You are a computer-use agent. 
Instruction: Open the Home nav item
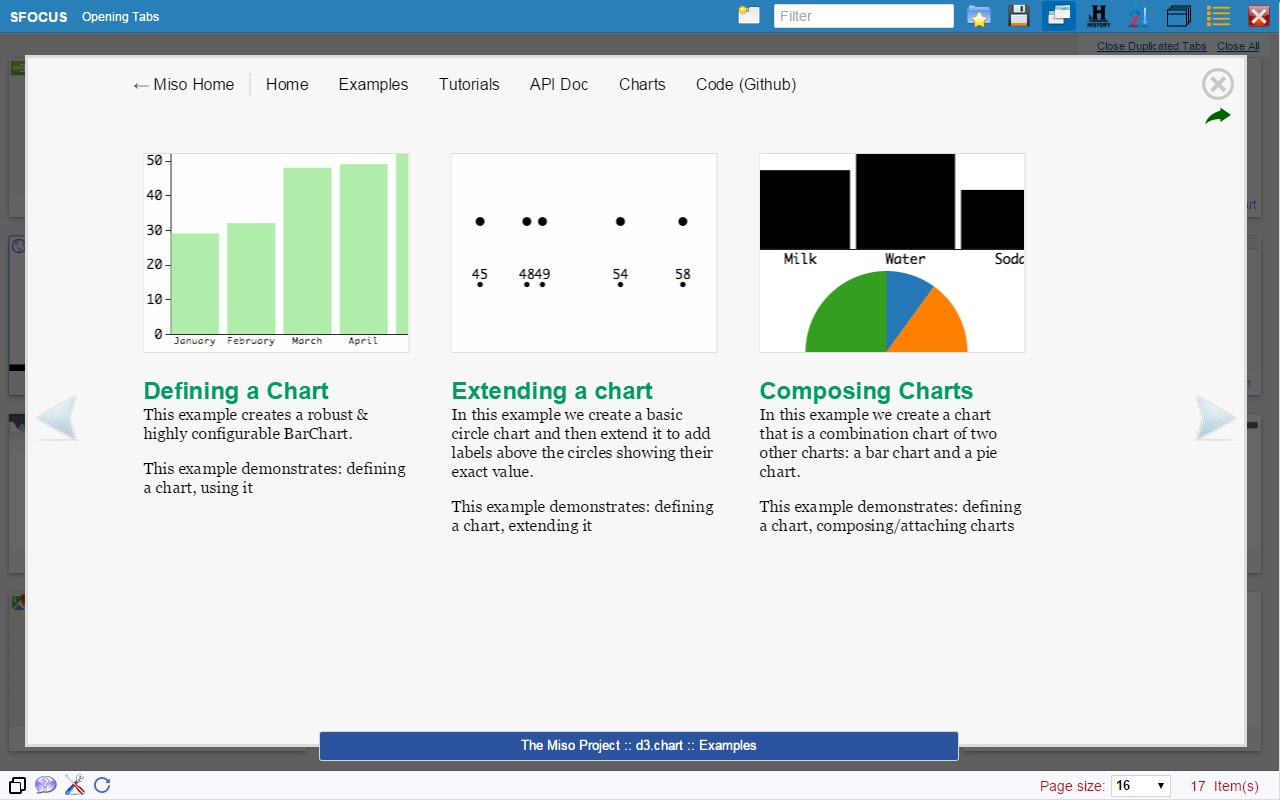click(x=287, y=85)
